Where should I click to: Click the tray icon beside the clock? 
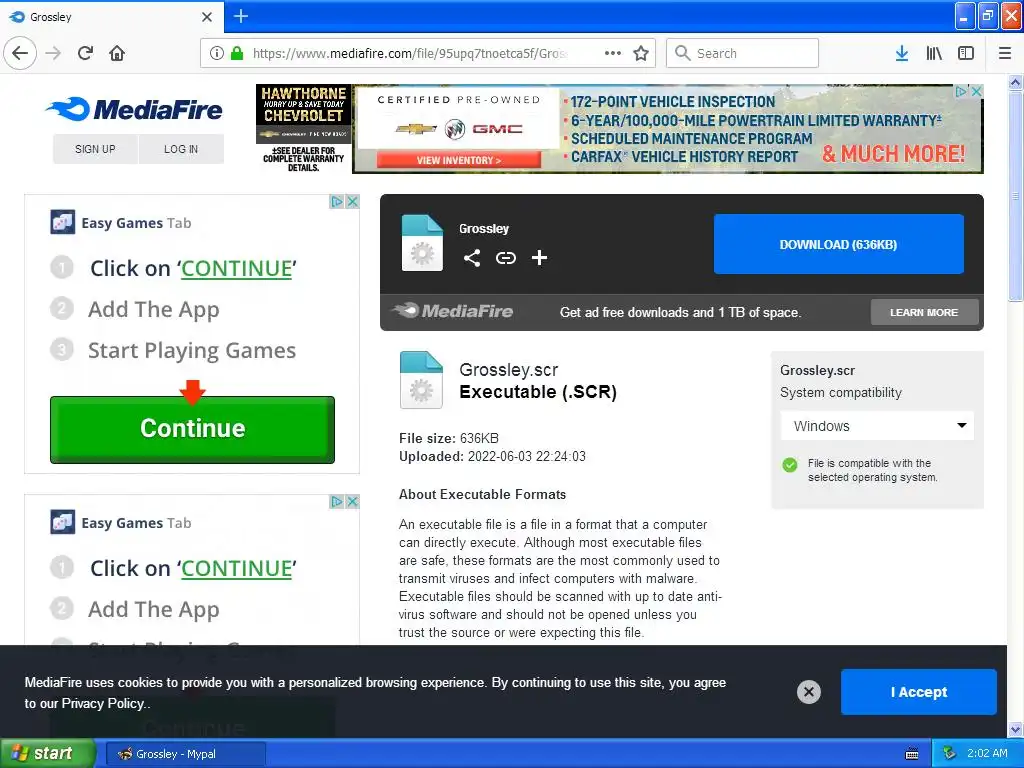[949, 754]
